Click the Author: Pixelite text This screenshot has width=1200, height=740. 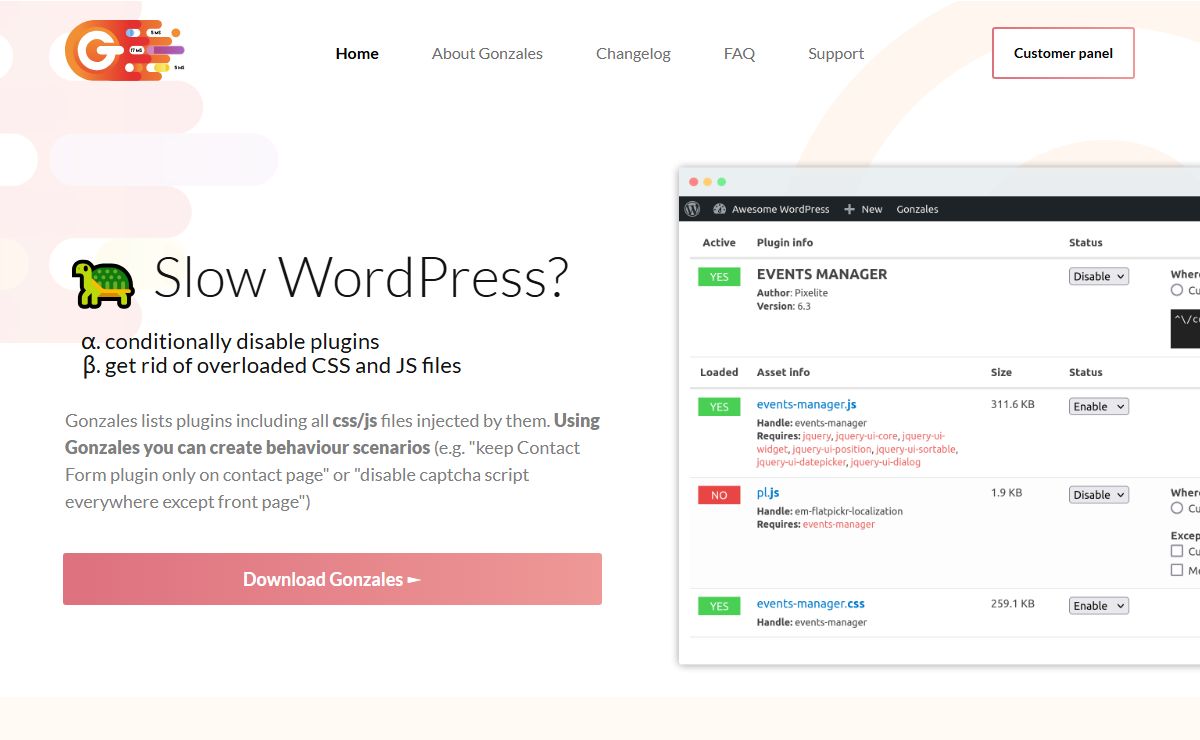pyautogui.click(x=792, y=293)
